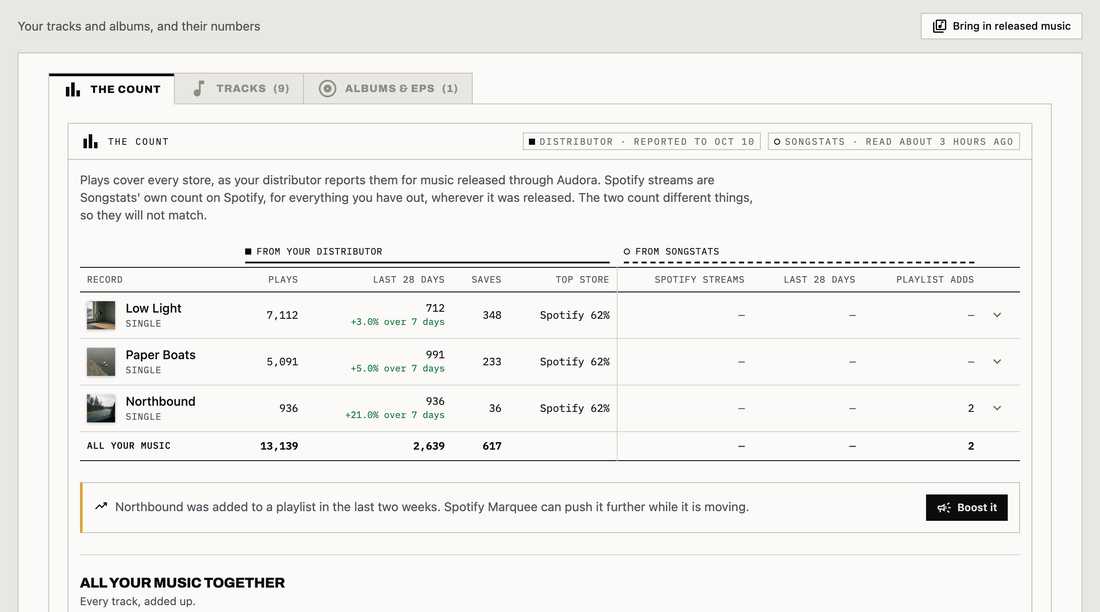Click the From Songstats group label
1100x612 pixels.
(677, 251)
